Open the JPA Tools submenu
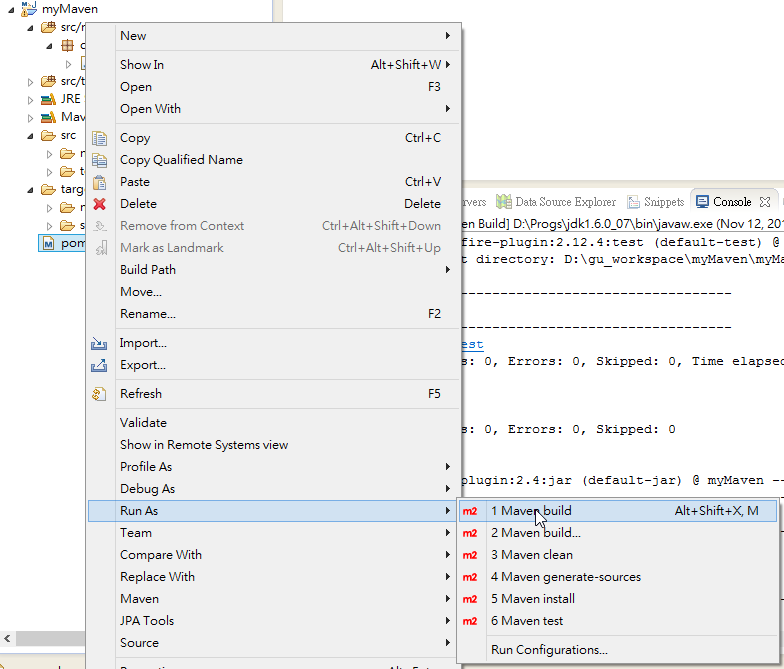Viewport: 784px width, 669px height. pos(274,621)
